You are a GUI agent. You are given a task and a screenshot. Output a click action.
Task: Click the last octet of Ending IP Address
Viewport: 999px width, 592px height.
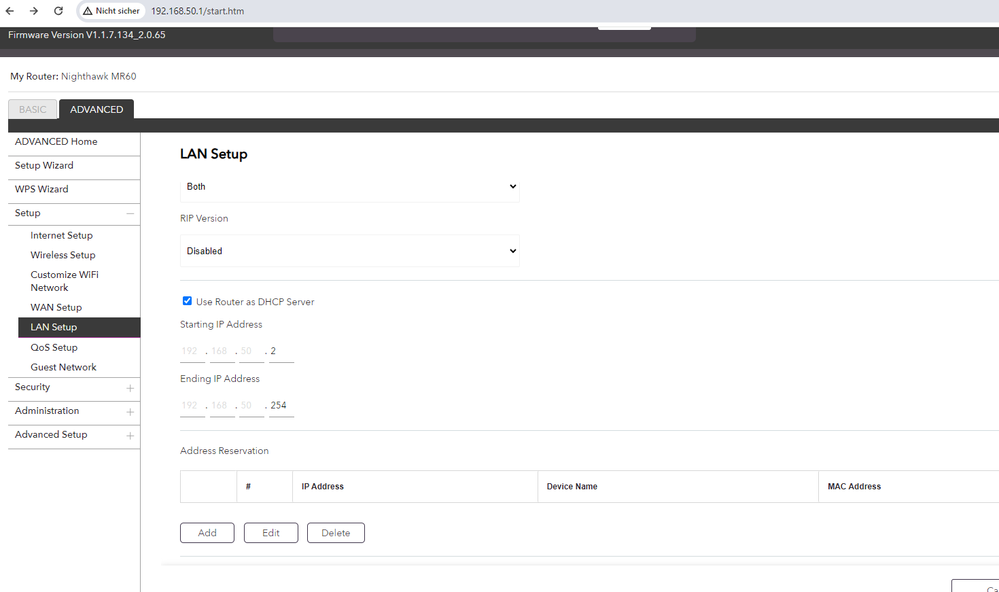278,404
